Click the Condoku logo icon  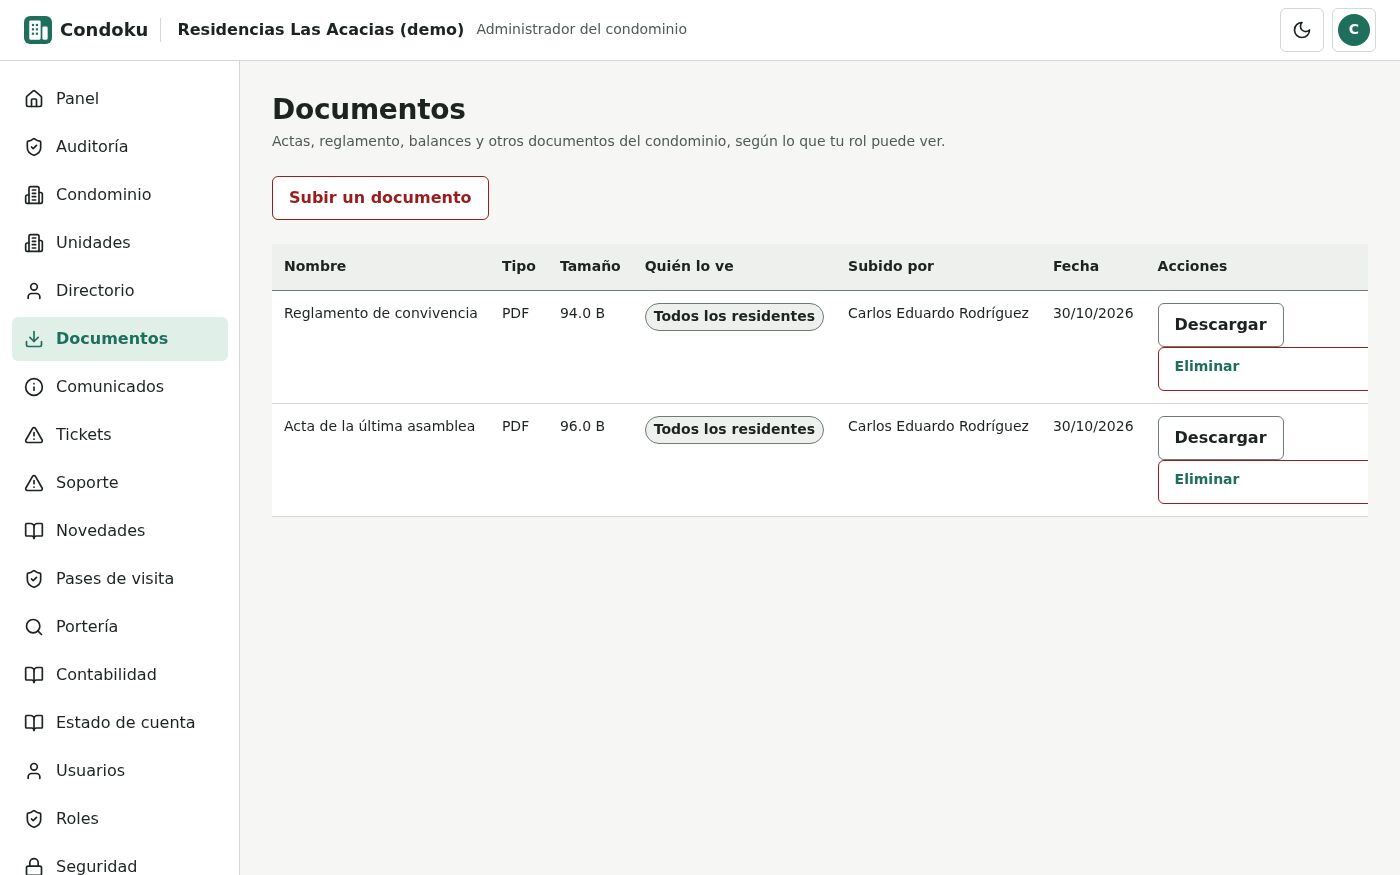click(38, 30)
